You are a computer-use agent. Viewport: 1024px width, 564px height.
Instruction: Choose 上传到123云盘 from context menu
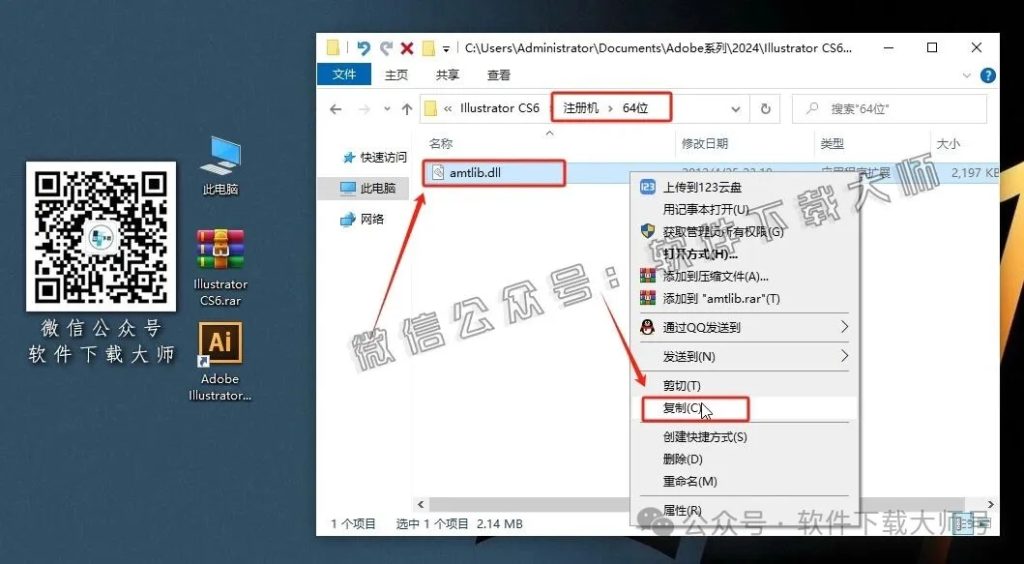click(x=702, y=188)
